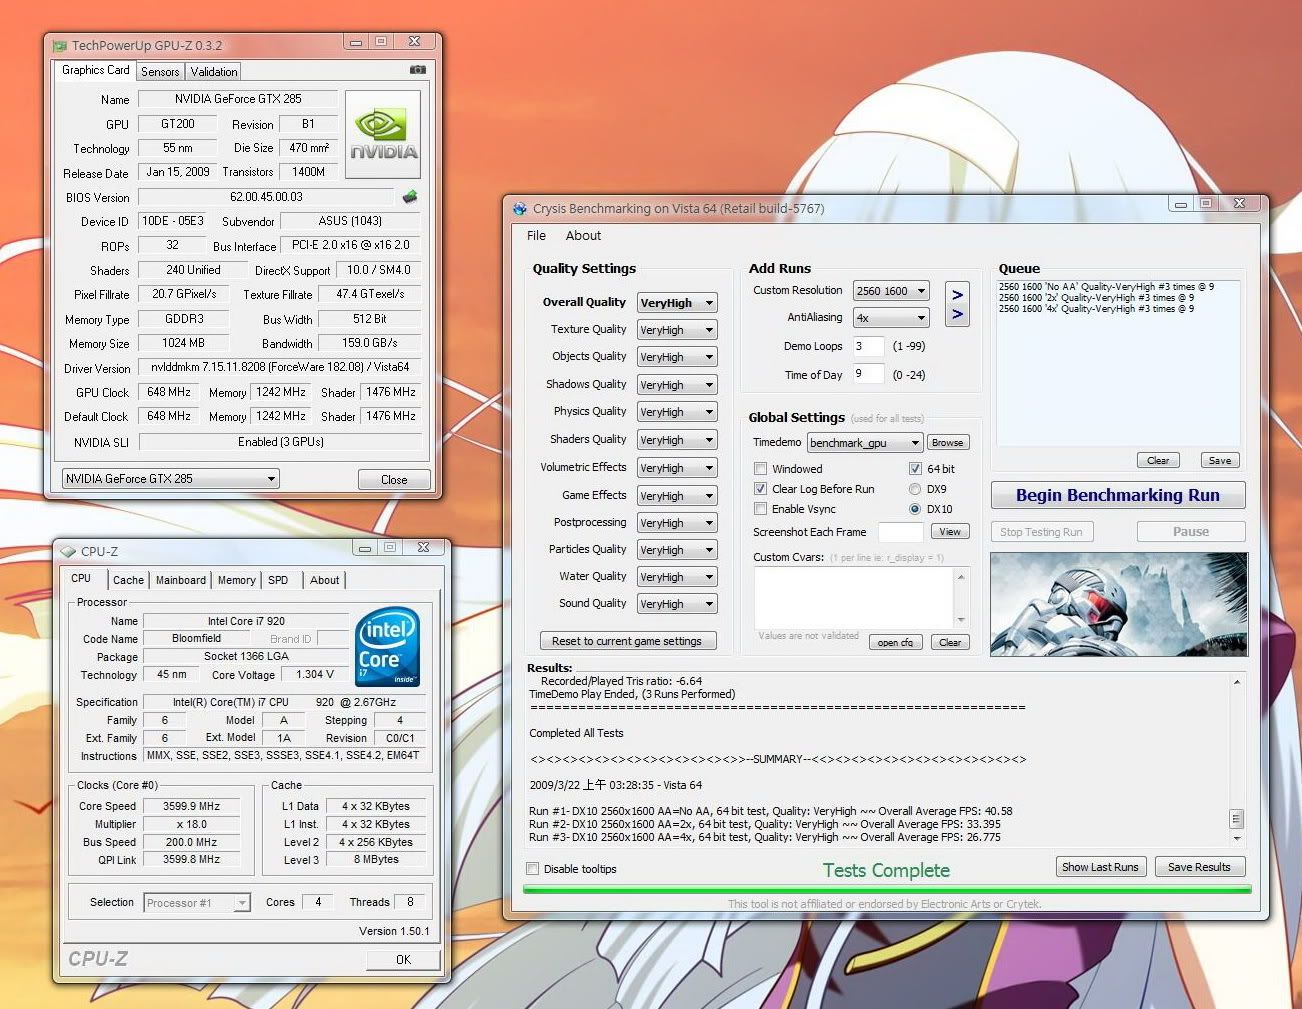Viewport: 1302px width, 1009px height.
Task: Open the Water Quality dropdown
Action: [677, 577]
